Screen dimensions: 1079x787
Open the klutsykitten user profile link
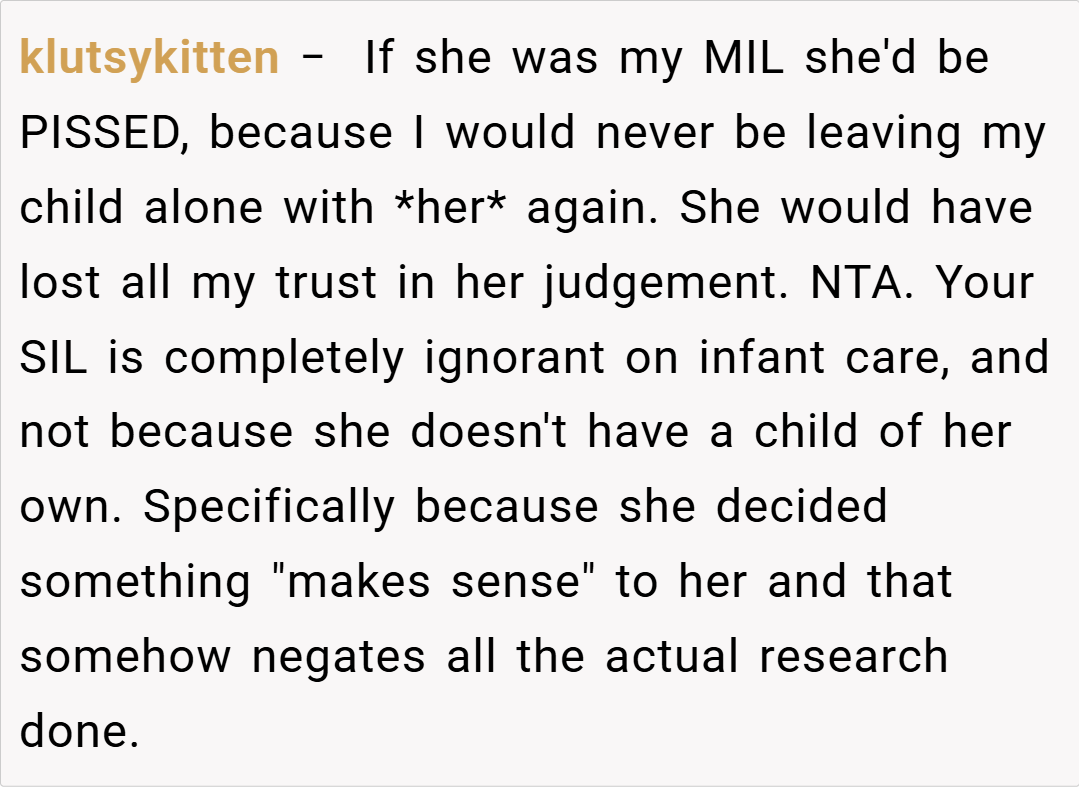click(149, 58)
